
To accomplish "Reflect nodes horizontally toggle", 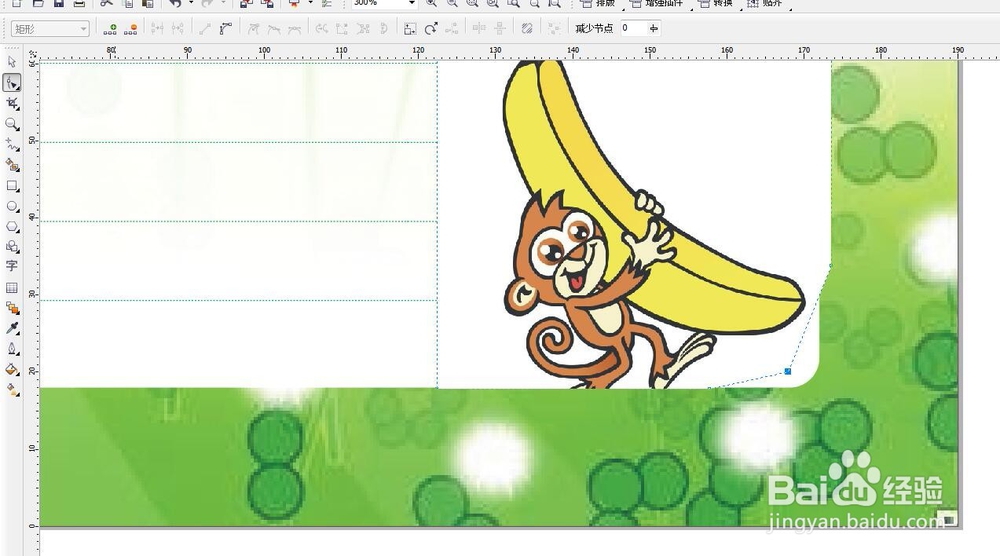I will pos(479,29).
